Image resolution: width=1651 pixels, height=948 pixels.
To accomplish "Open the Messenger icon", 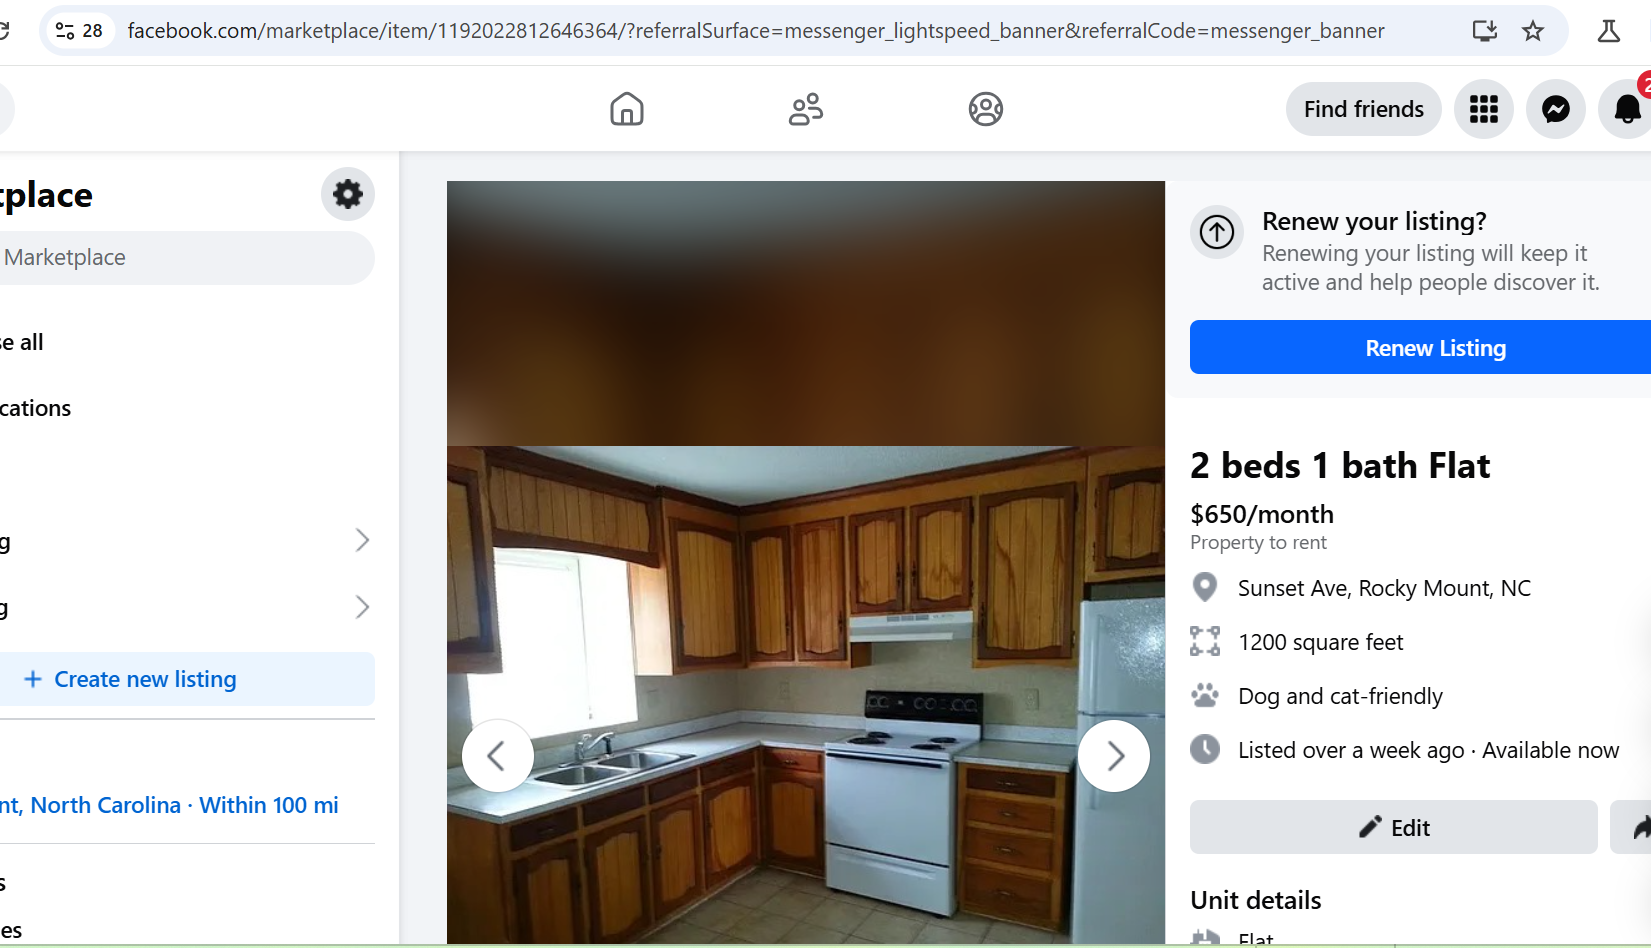I will 1556,109.
